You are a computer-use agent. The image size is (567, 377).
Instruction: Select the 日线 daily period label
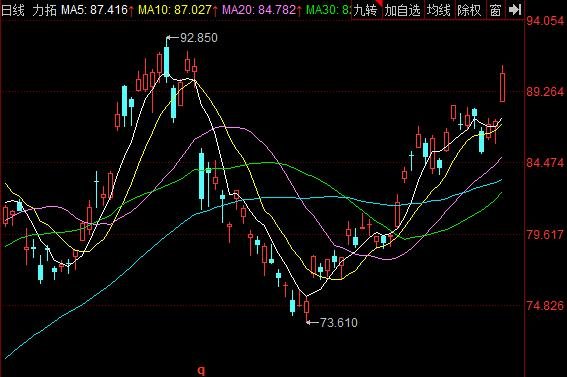coord(13,10)
